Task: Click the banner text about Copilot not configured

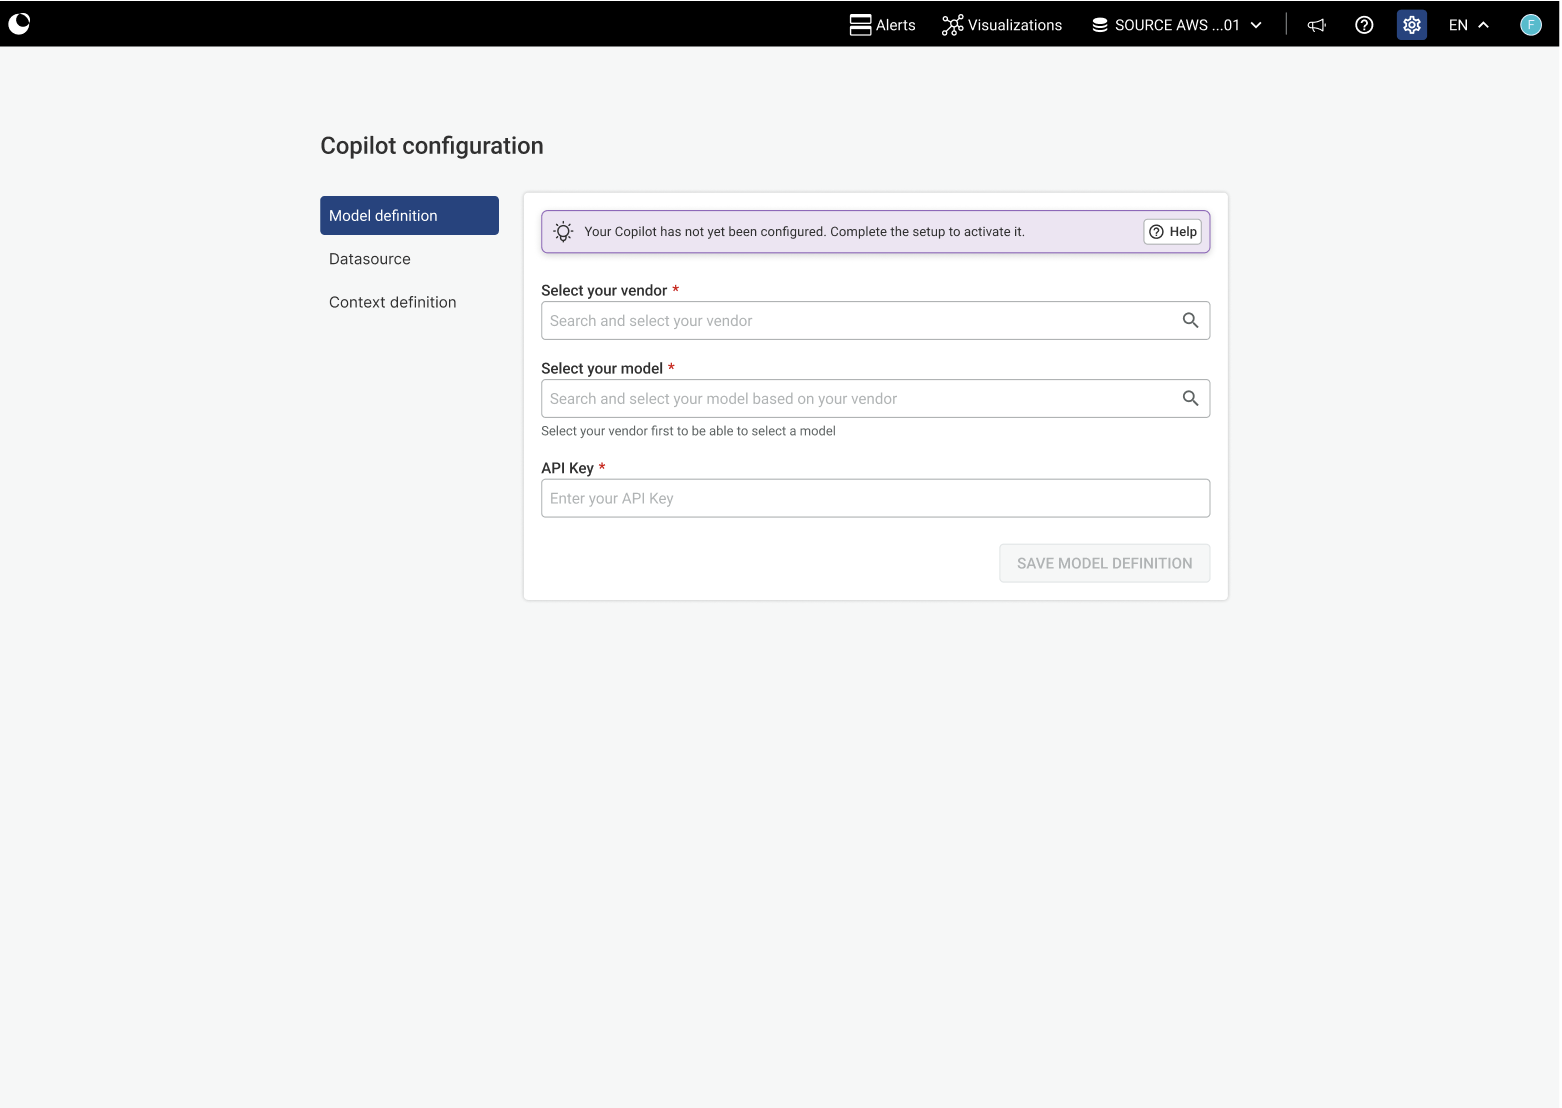Action: [x=804, y=231]
